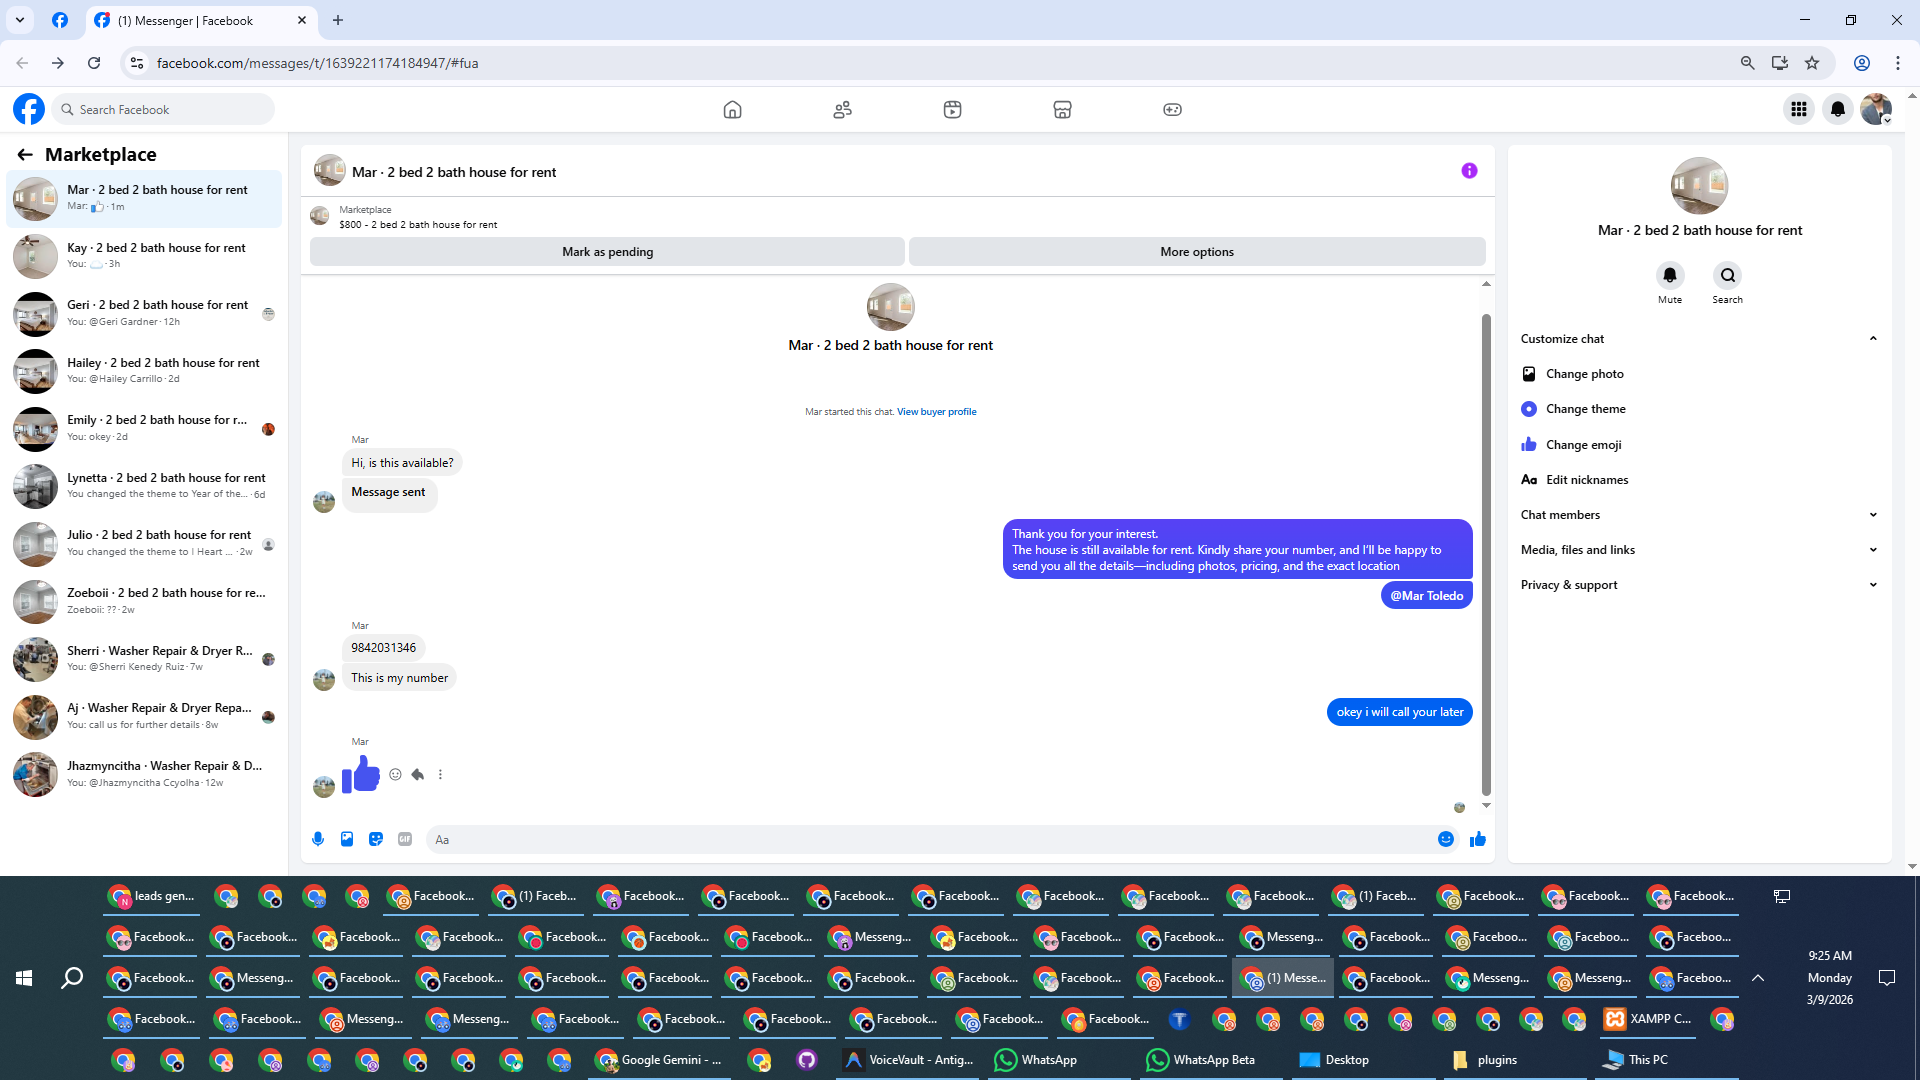This screenshot has width=1920, height=1080.
Task: Send a thumbs-up like from composer
Action: (x=1478, y=839)
